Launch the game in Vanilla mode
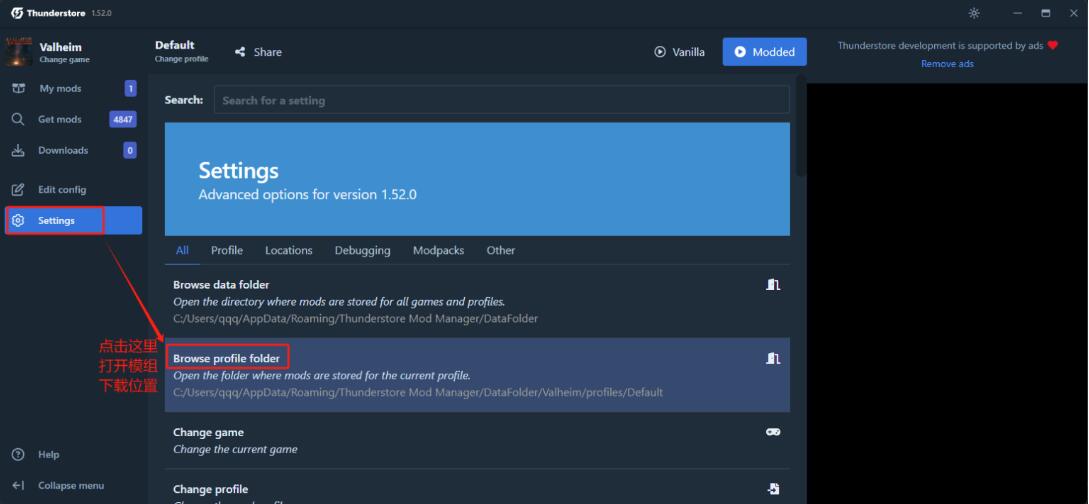1089x504 pixels. click(x=679, y=52)
